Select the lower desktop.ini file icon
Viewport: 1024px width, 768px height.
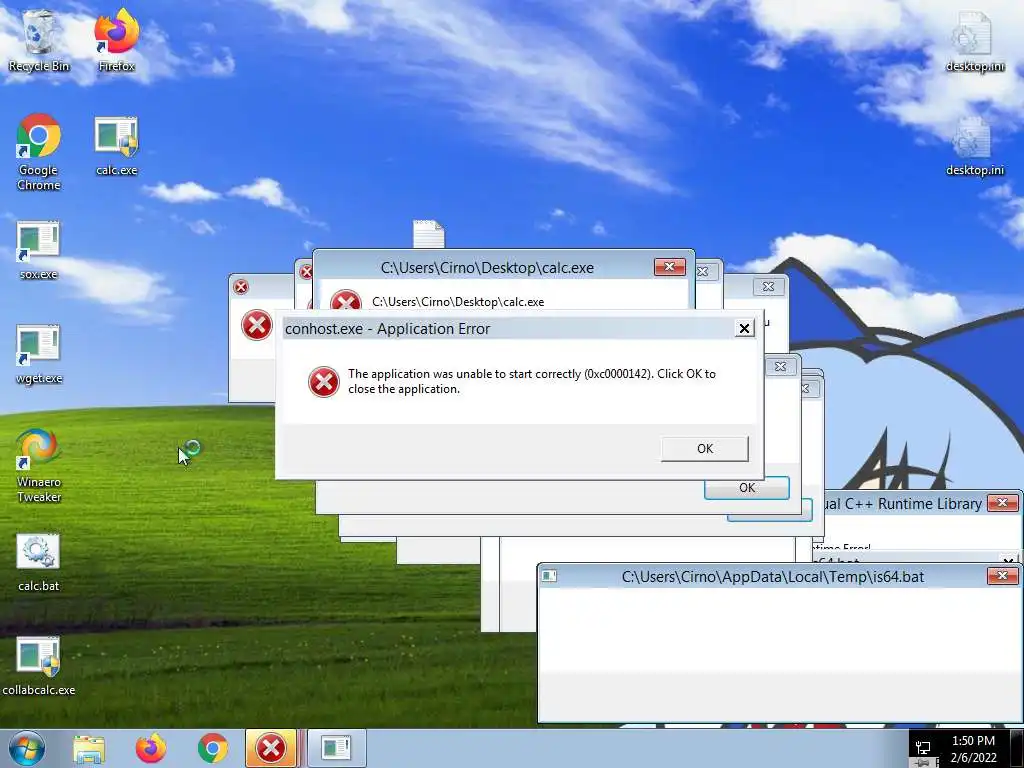click(975, 146)
